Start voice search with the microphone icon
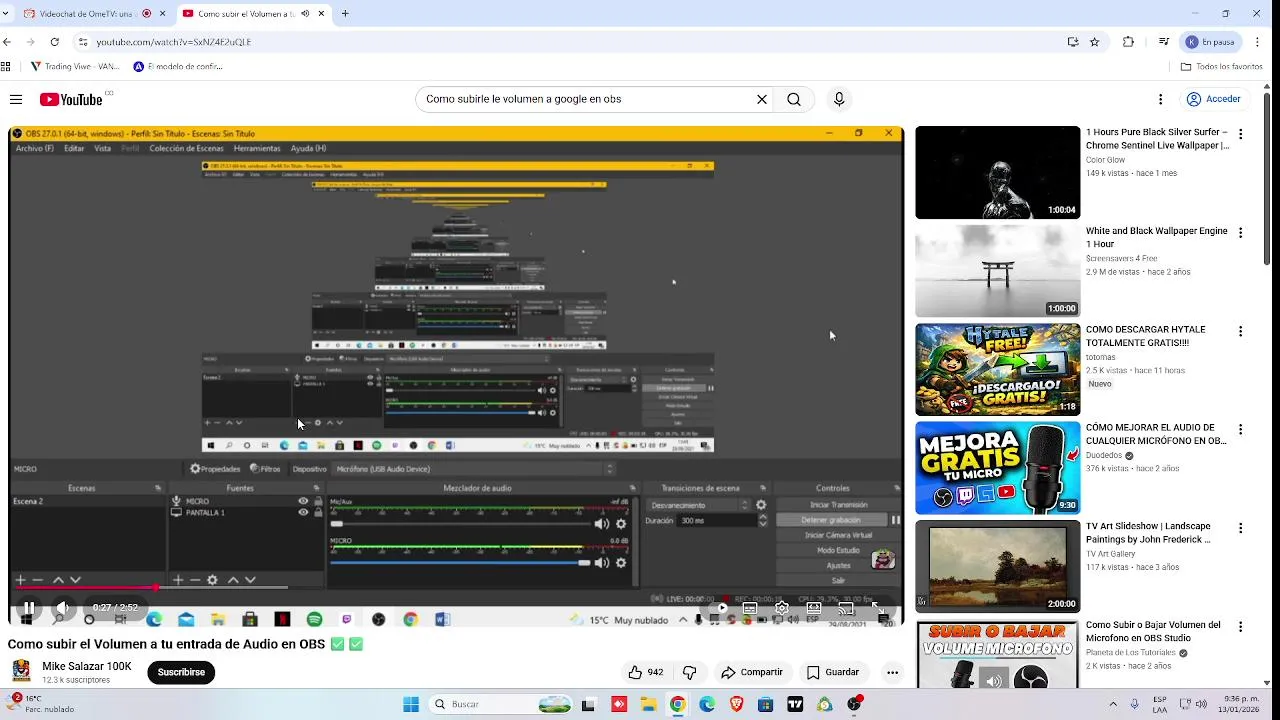Viewport: 1280px width, 720px height. tap(839, 99)
